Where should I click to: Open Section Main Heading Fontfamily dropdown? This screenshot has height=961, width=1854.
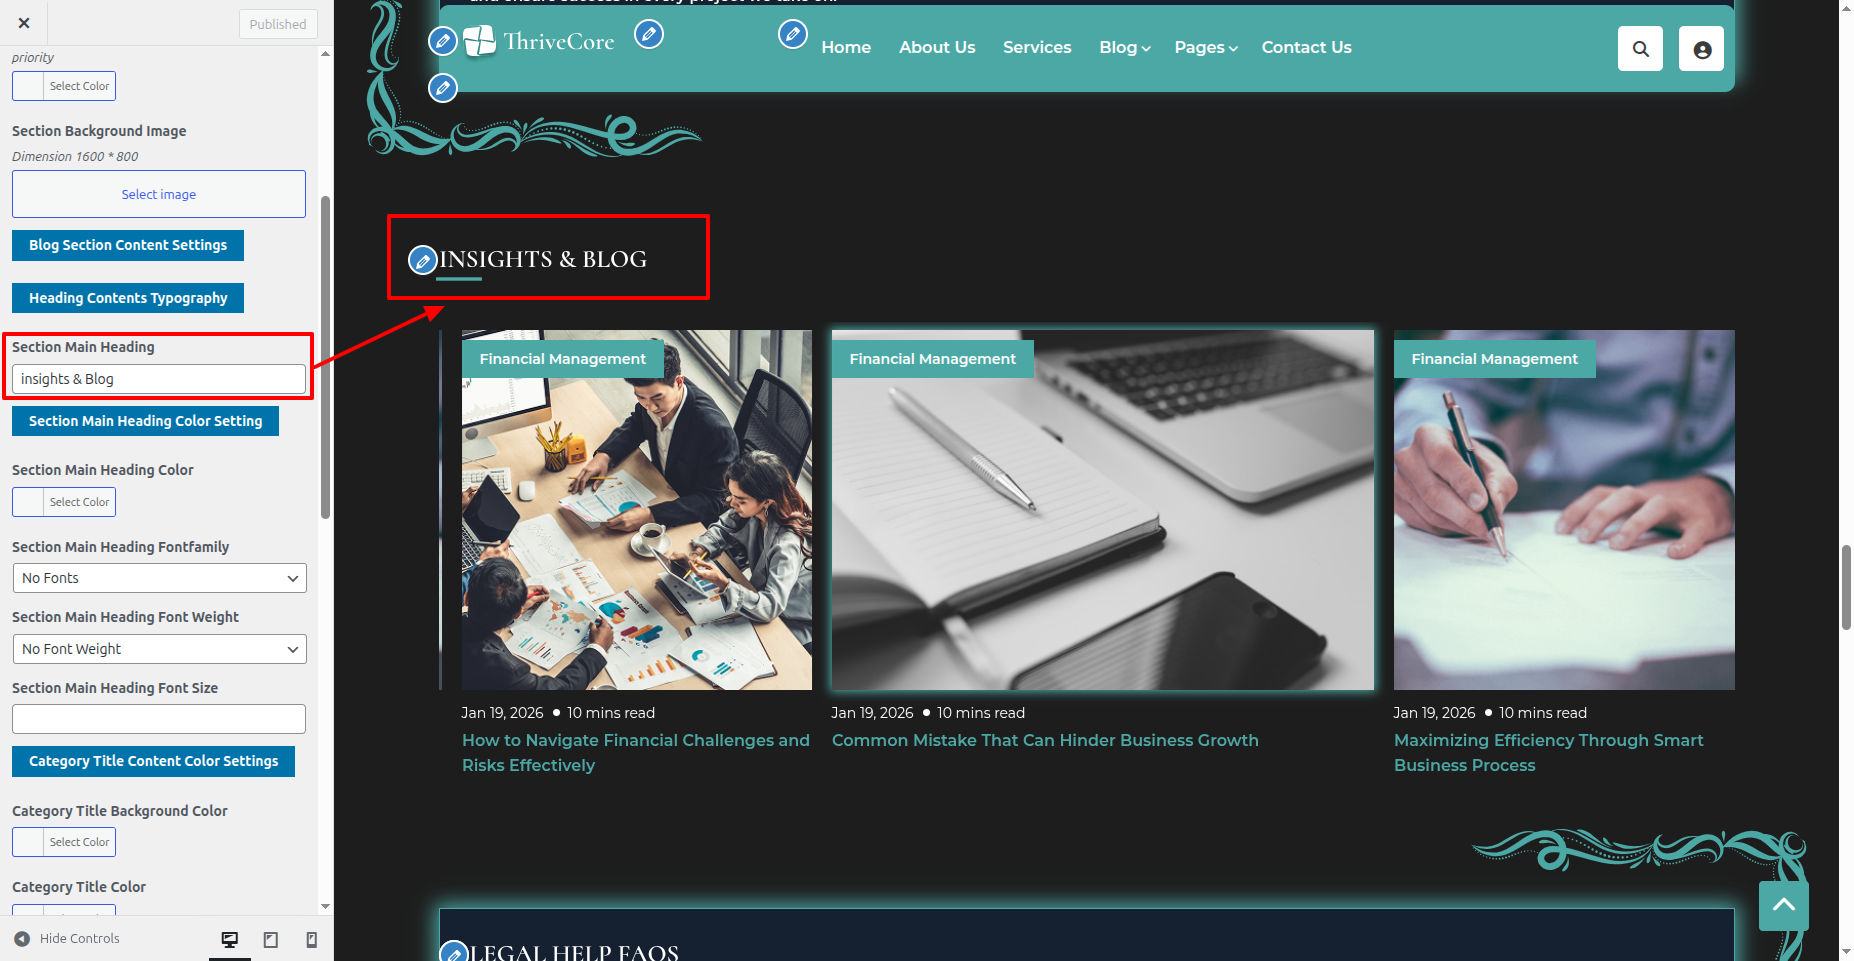coord(159,578)
